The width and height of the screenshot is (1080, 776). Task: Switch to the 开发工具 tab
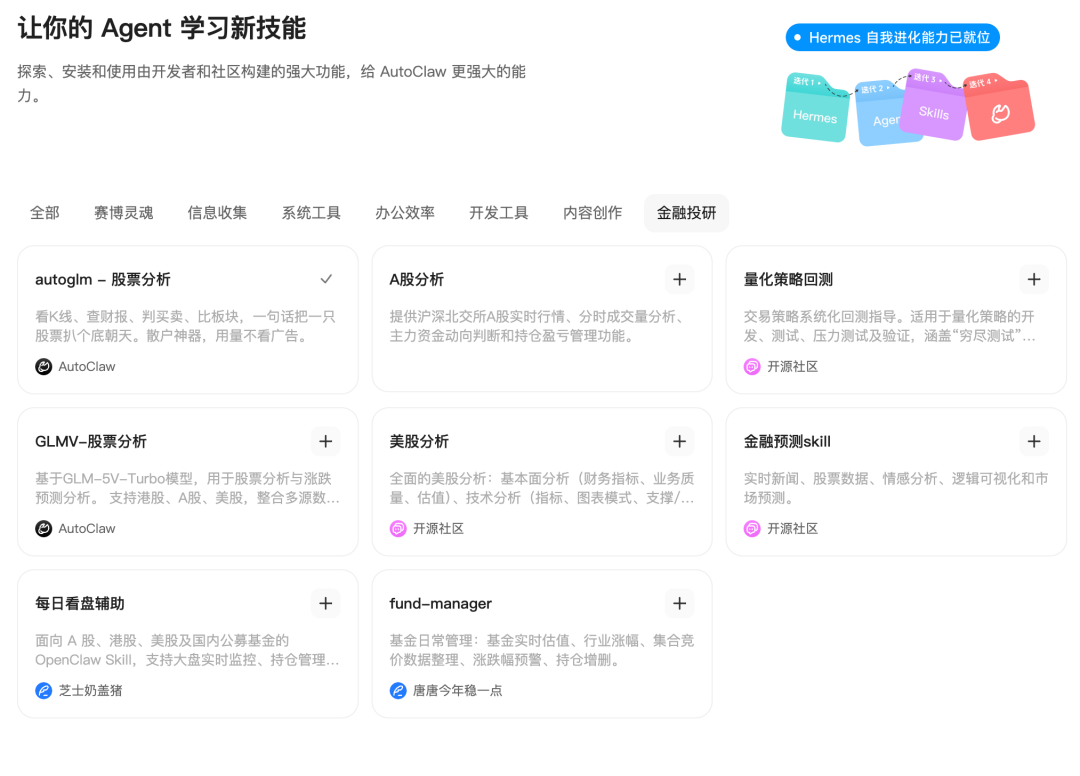click(498, 212)
